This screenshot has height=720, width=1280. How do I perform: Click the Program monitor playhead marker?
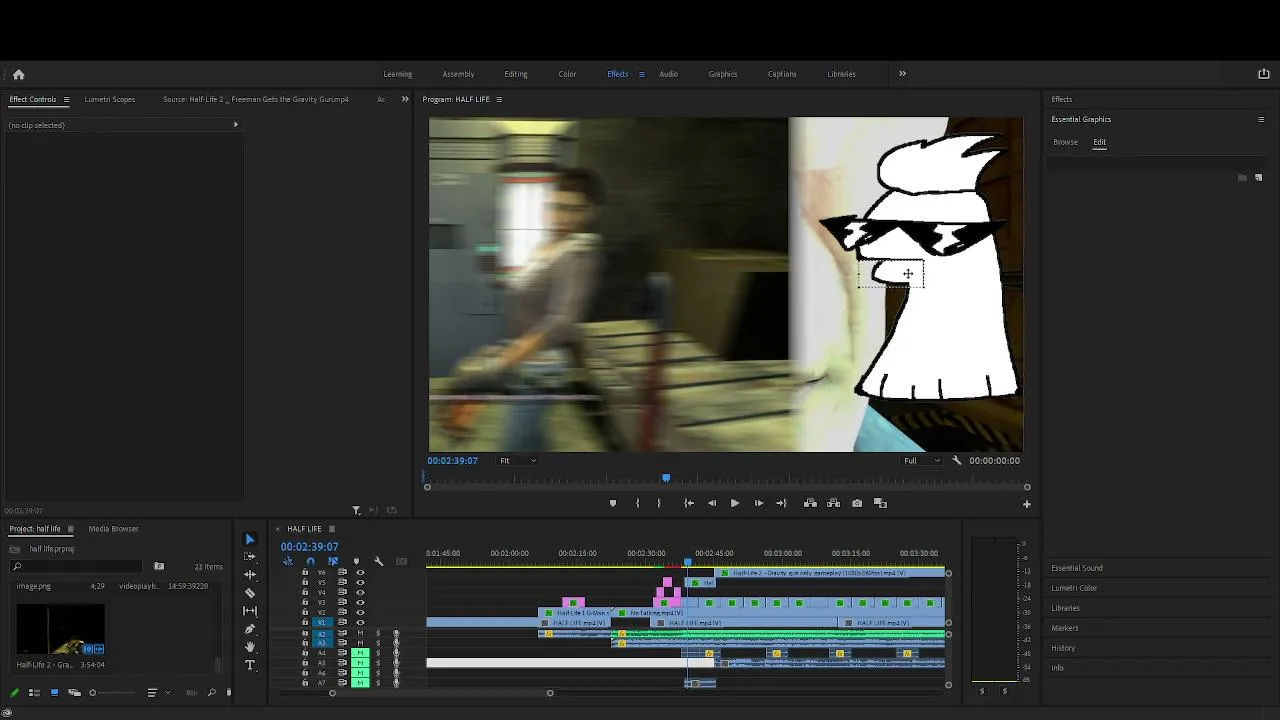coord(666,478)
